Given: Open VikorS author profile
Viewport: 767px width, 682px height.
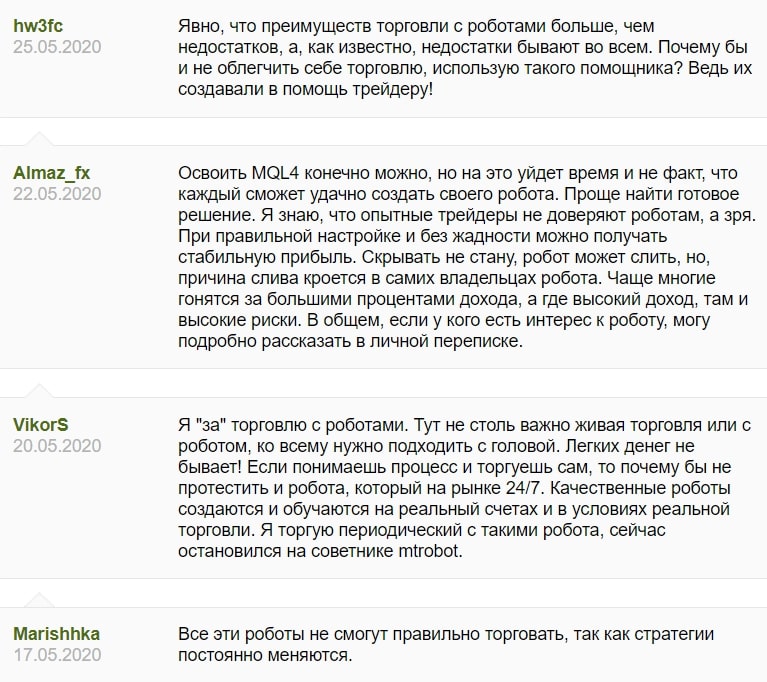Looking at the screenshot, I should coord(41,425).
